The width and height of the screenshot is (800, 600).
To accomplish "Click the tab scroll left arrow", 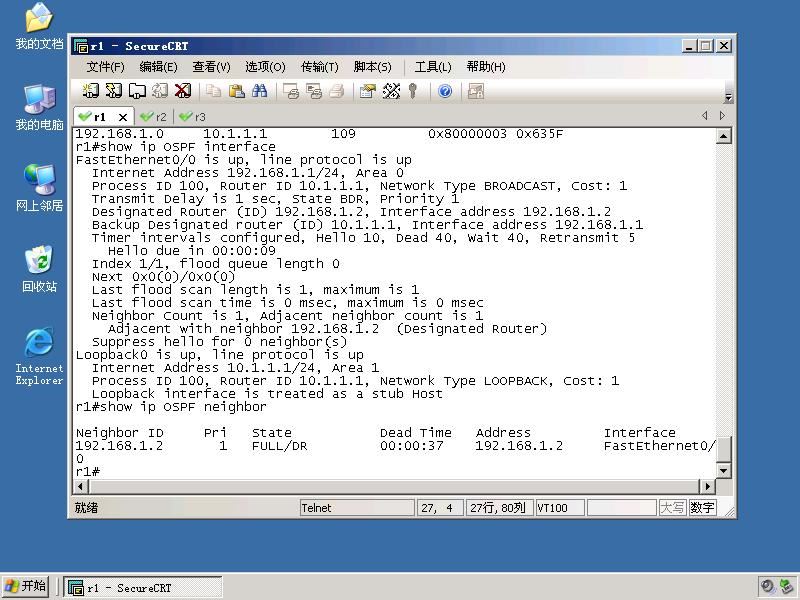I will (705, 116).
